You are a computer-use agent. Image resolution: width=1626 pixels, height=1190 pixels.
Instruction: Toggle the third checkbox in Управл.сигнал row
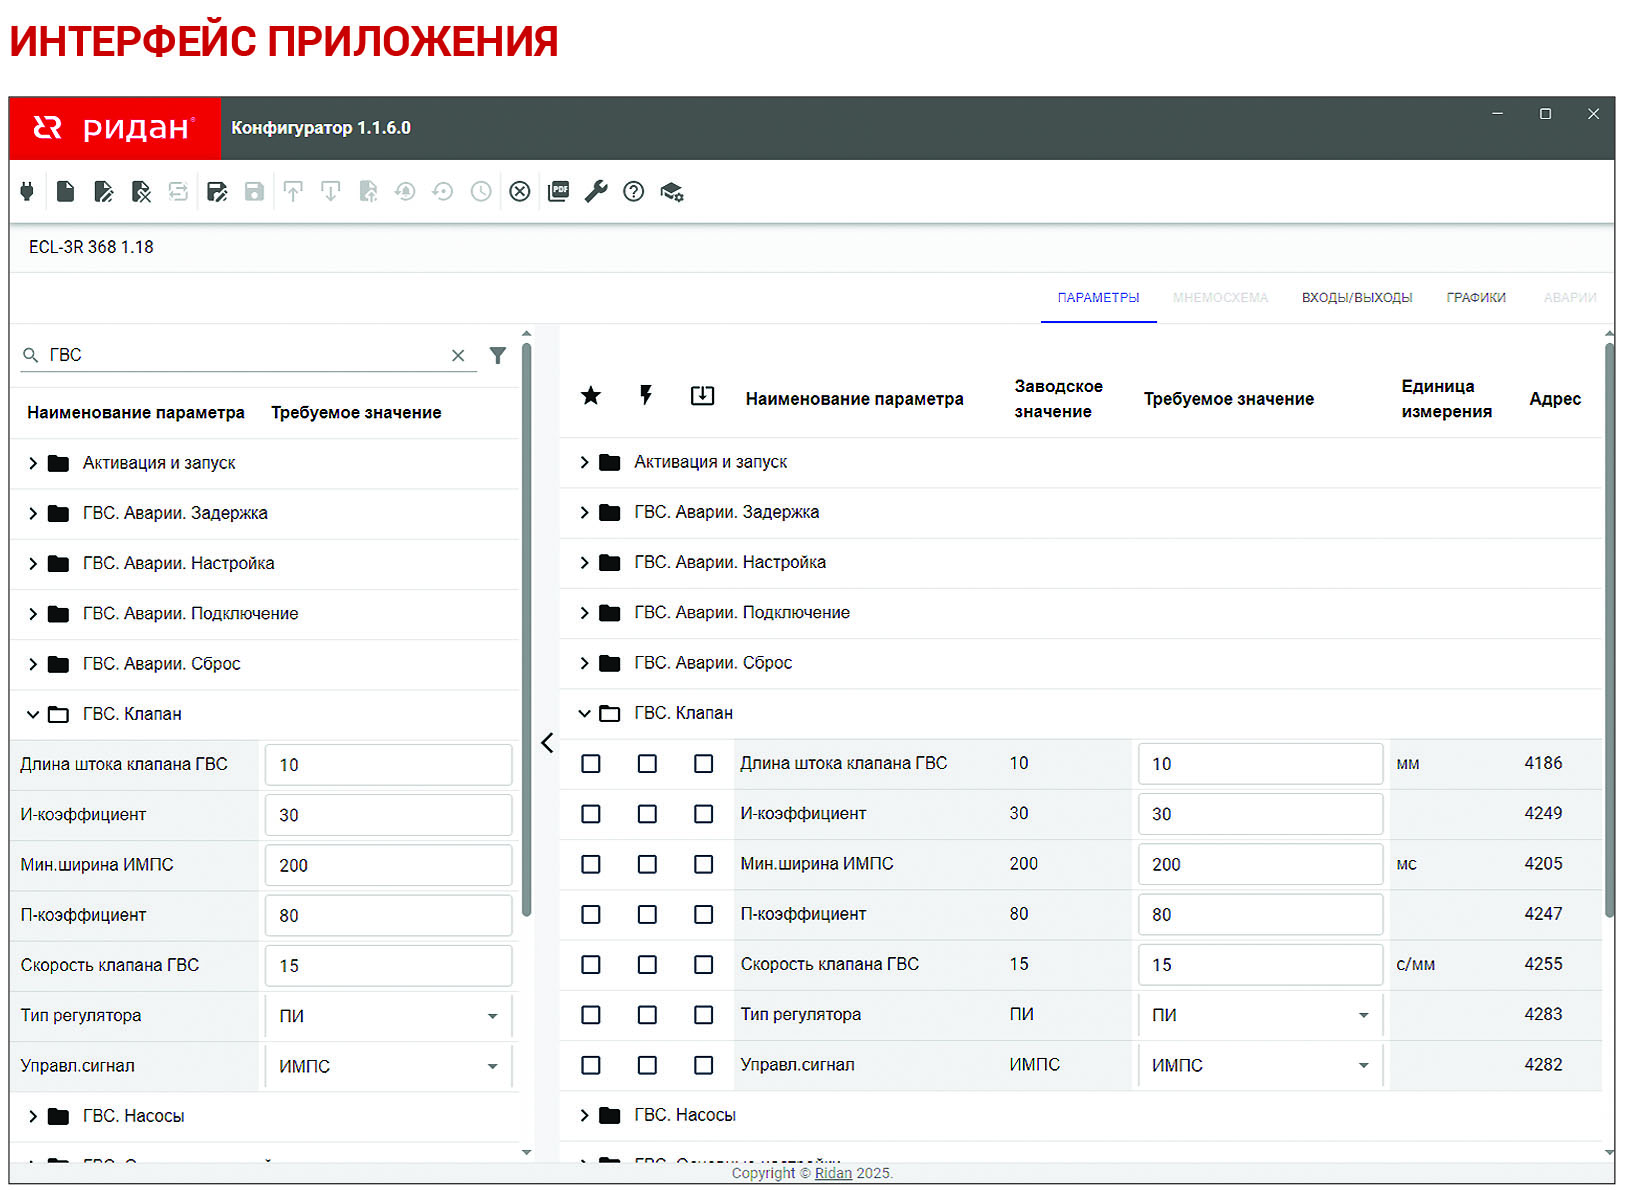pos(704,1065)
